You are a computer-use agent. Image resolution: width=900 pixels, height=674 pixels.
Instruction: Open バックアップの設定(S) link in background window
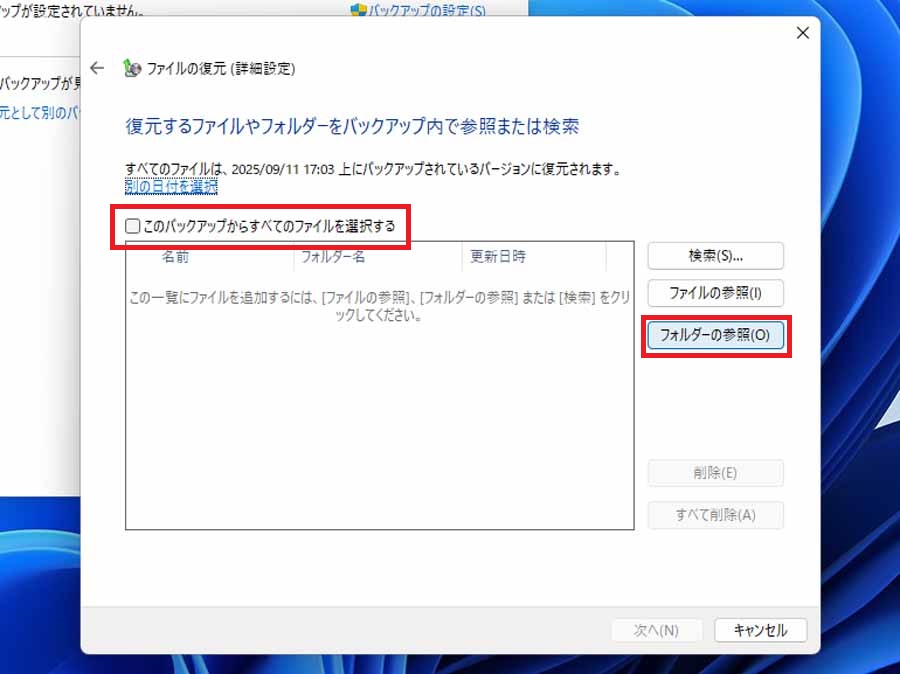426,10
